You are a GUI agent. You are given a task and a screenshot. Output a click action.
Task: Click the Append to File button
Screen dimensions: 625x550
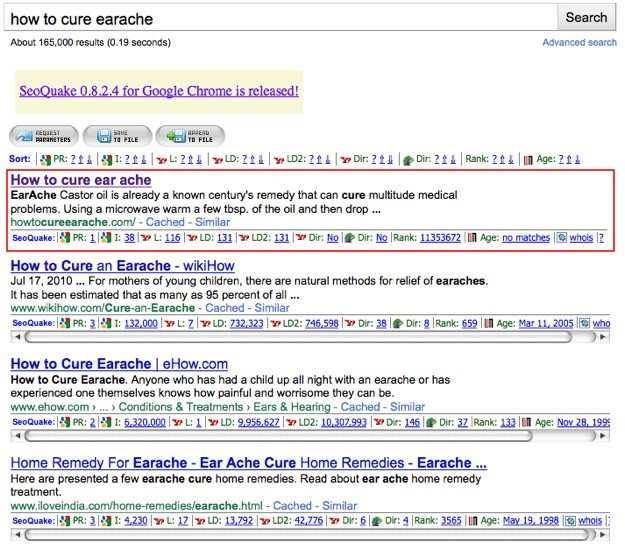(x=190, y=136)
